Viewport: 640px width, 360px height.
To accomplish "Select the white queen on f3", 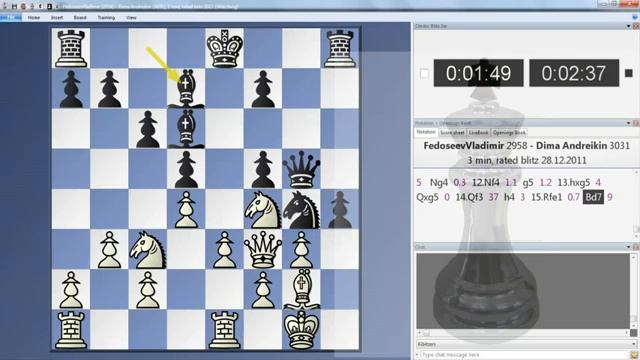I will coord(263,249).
